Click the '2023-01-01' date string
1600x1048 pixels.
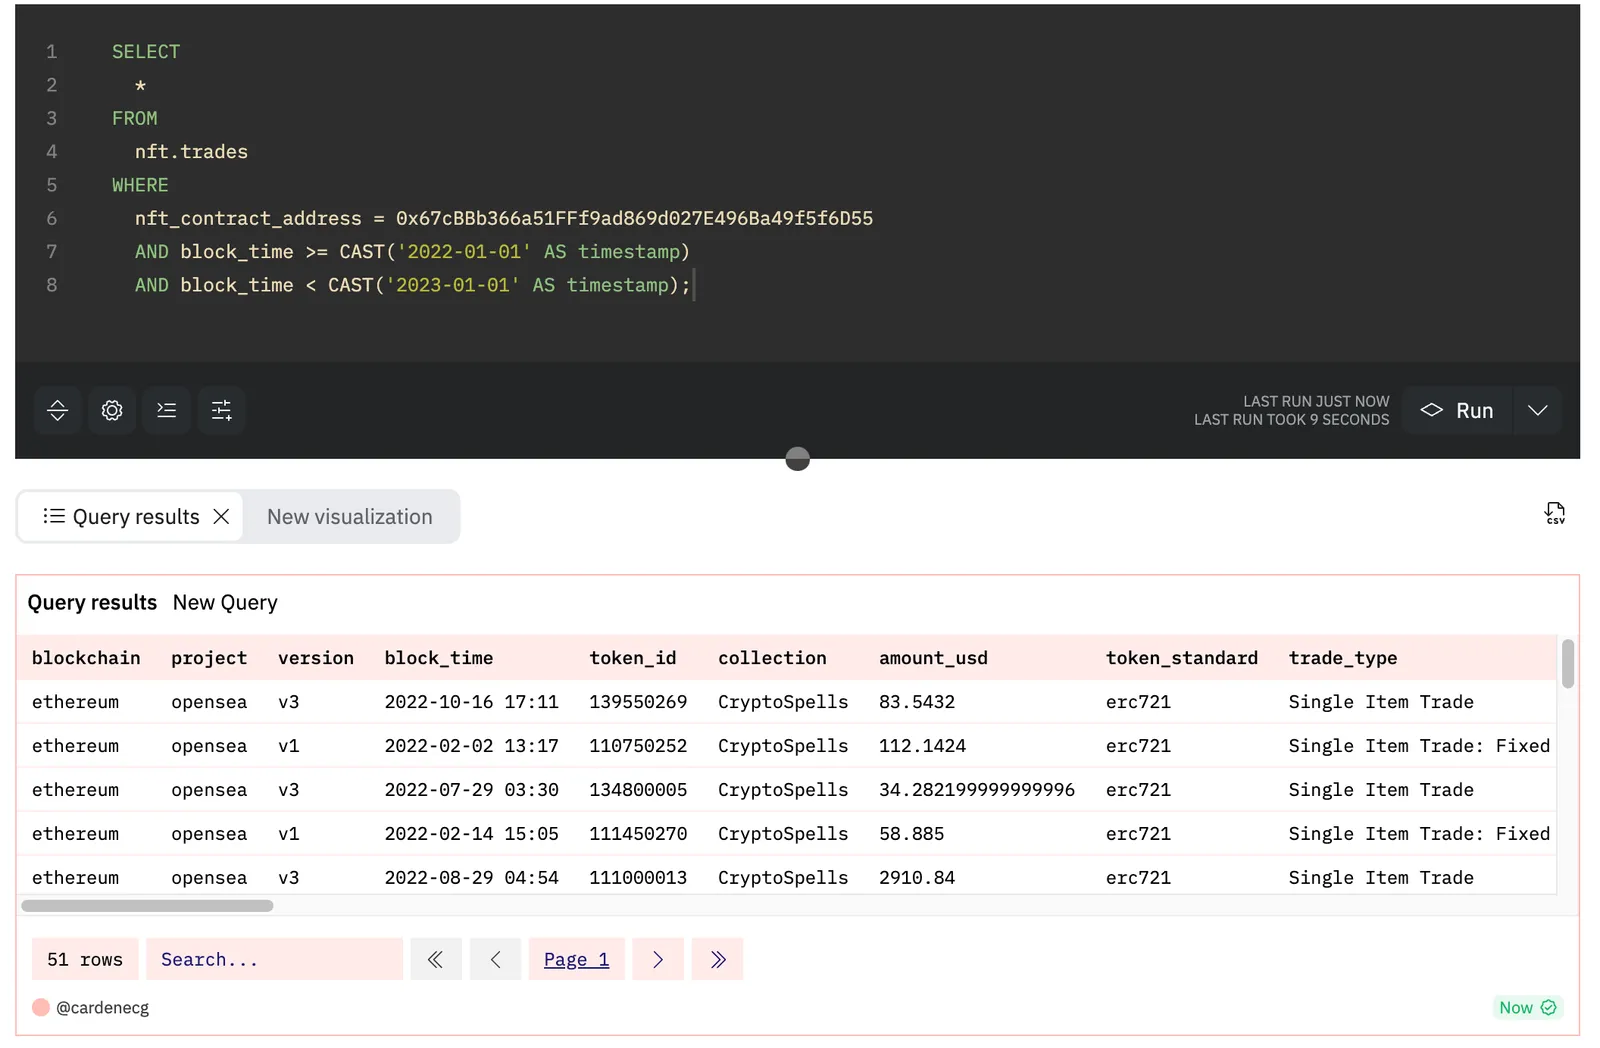point(453,285)
